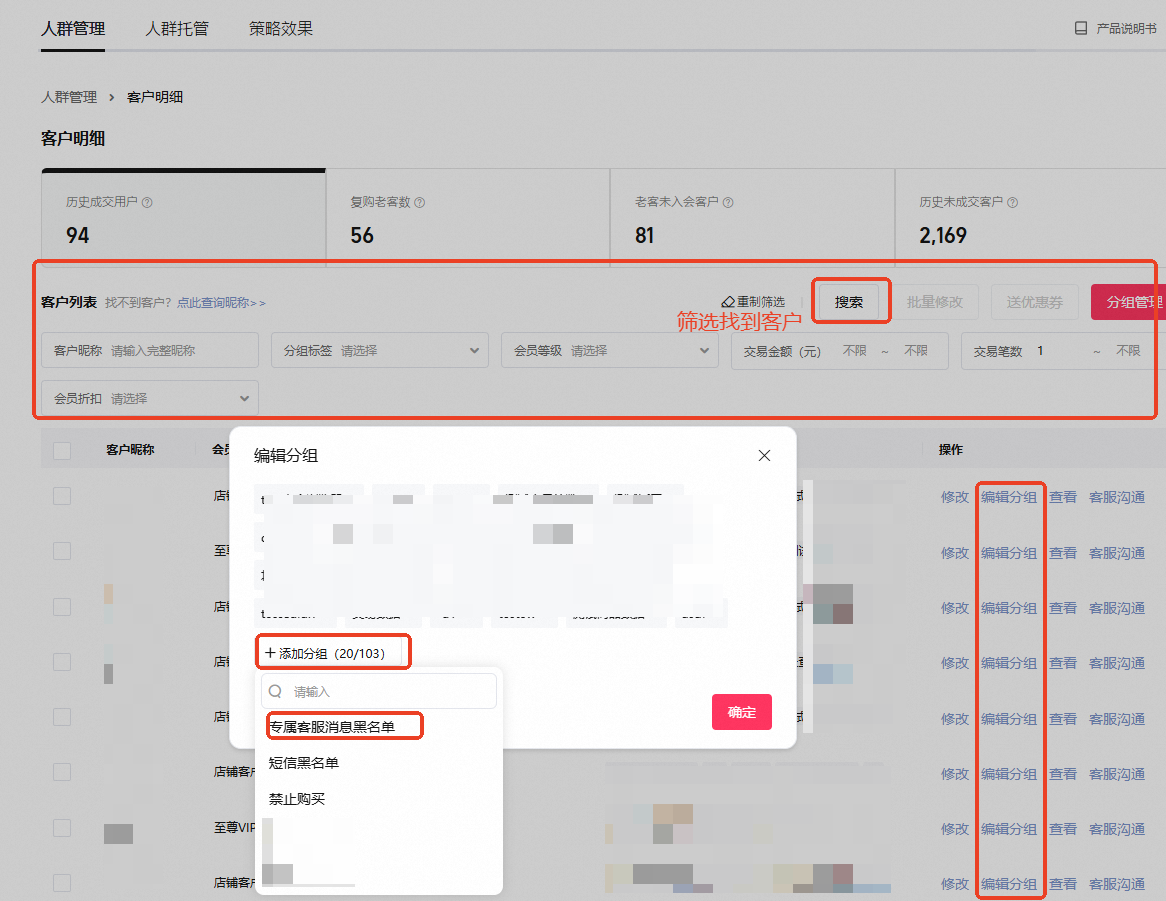Viewport: 1166px width, 901px height.
Task: Click the 搜索 button
Action: click(x=849, y=302)
